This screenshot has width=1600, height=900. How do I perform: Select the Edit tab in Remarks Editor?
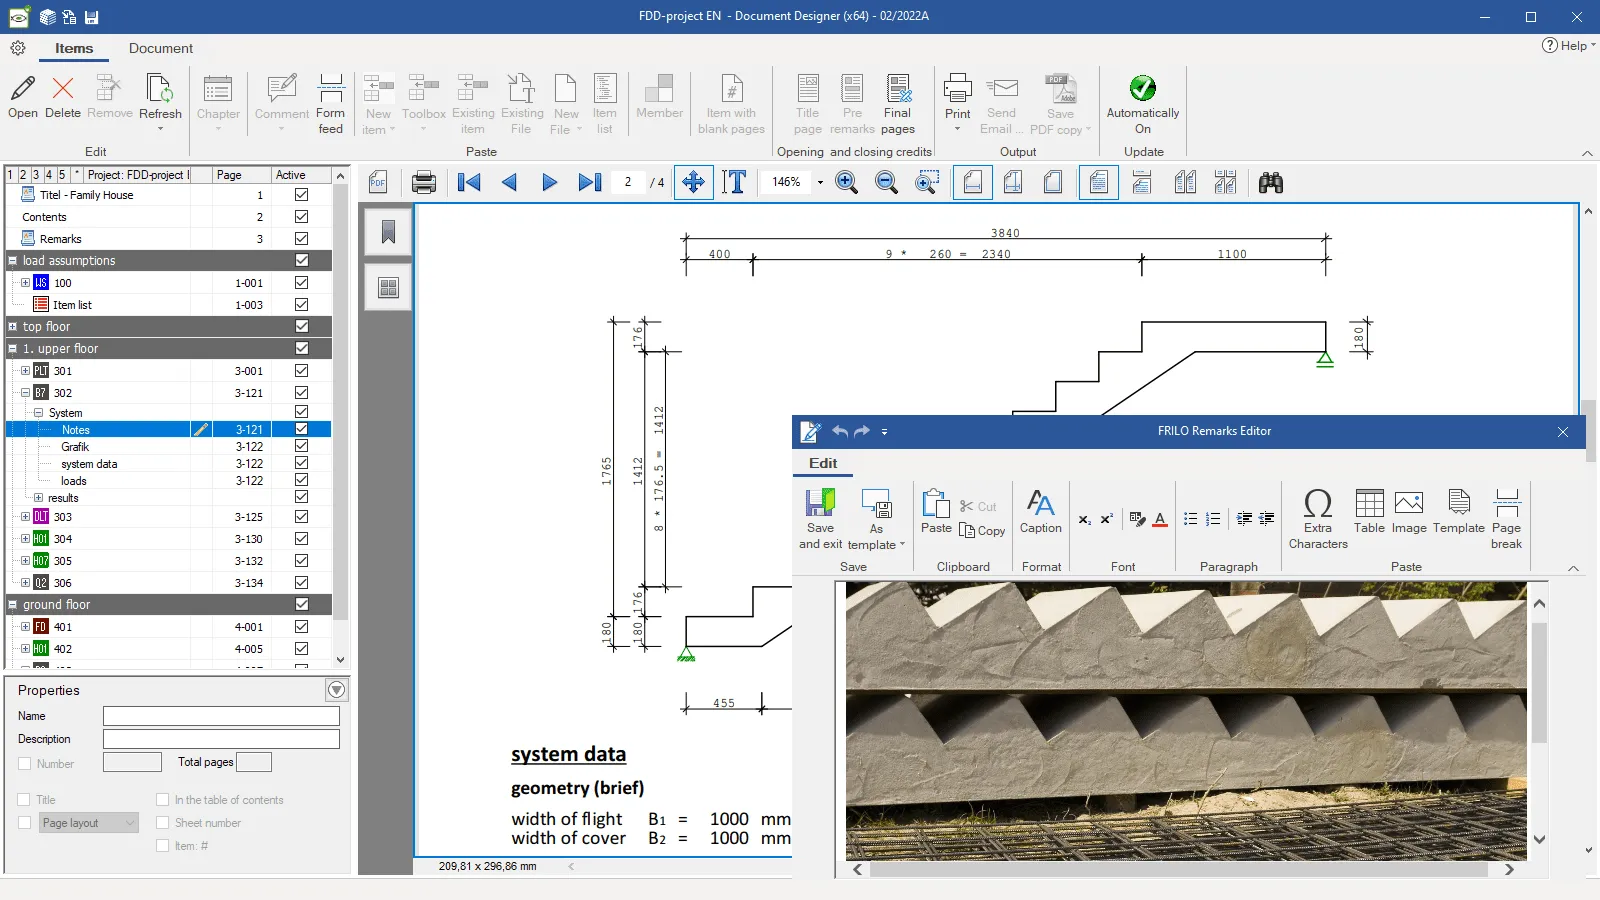point(823,463)
